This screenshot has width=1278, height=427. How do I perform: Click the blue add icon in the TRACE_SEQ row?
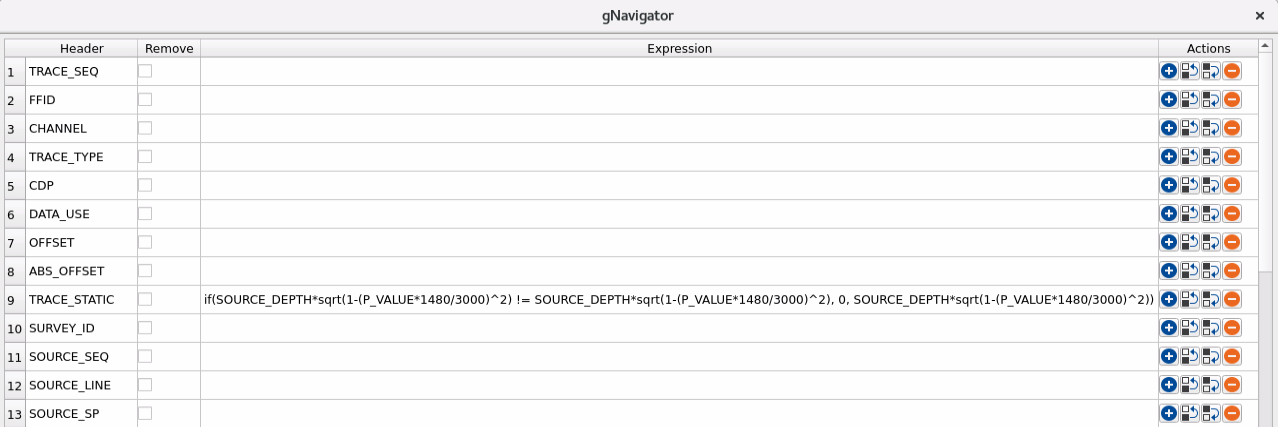[x=1168, y=71]
